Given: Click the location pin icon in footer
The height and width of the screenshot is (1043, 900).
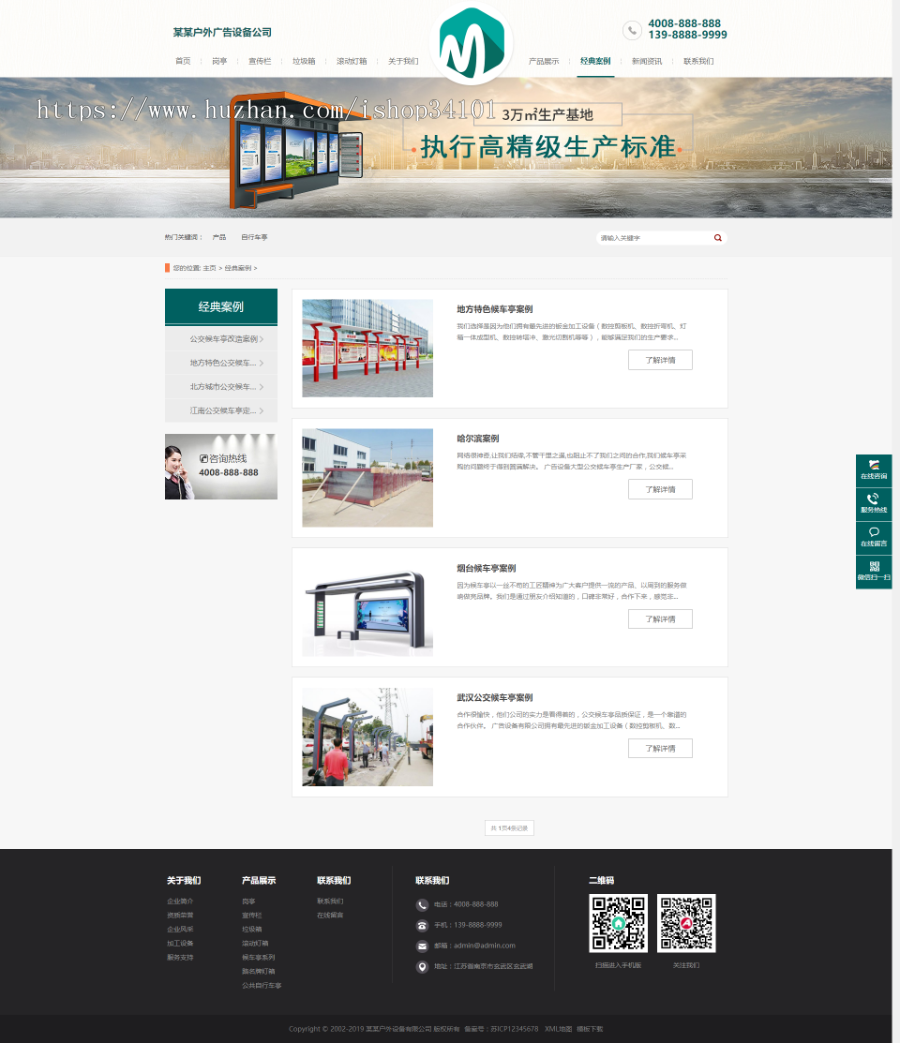Looking at the screenshot, I should [422, 966].
